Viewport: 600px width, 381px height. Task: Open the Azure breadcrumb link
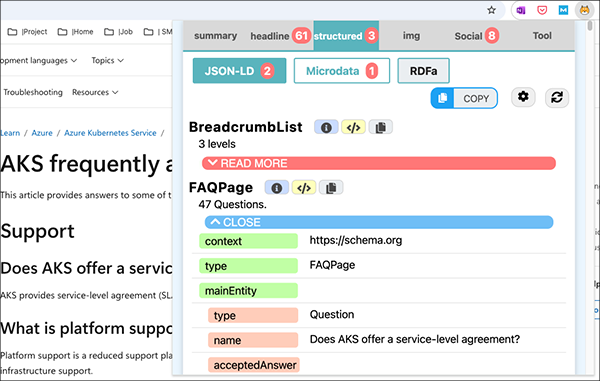42,133
